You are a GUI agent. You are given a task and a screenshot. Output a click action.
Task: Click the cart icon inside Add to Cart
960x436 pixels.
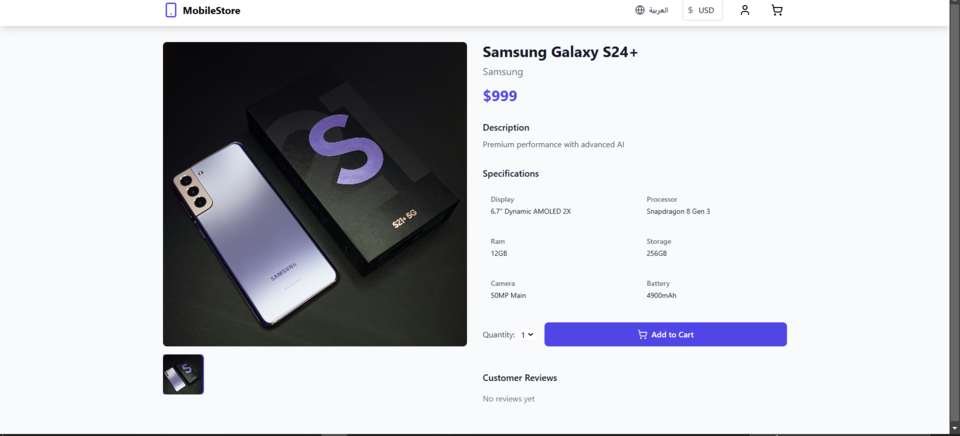point(642,334)
